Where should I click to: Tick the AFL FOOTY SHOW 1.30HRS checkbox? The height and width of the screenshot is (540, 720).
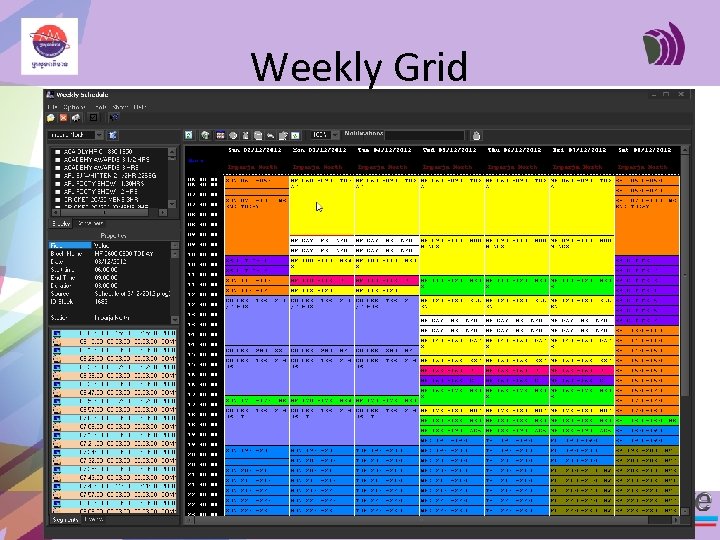coord(57,184)
